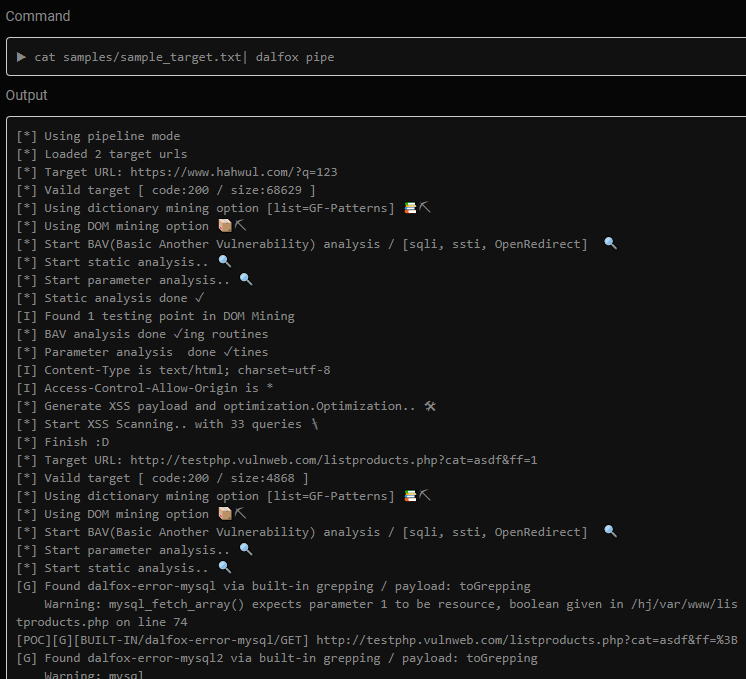Click the 'Using pipeline mode' line
Image resolution: width=746 pixels, height=679 pixels.
98,136
